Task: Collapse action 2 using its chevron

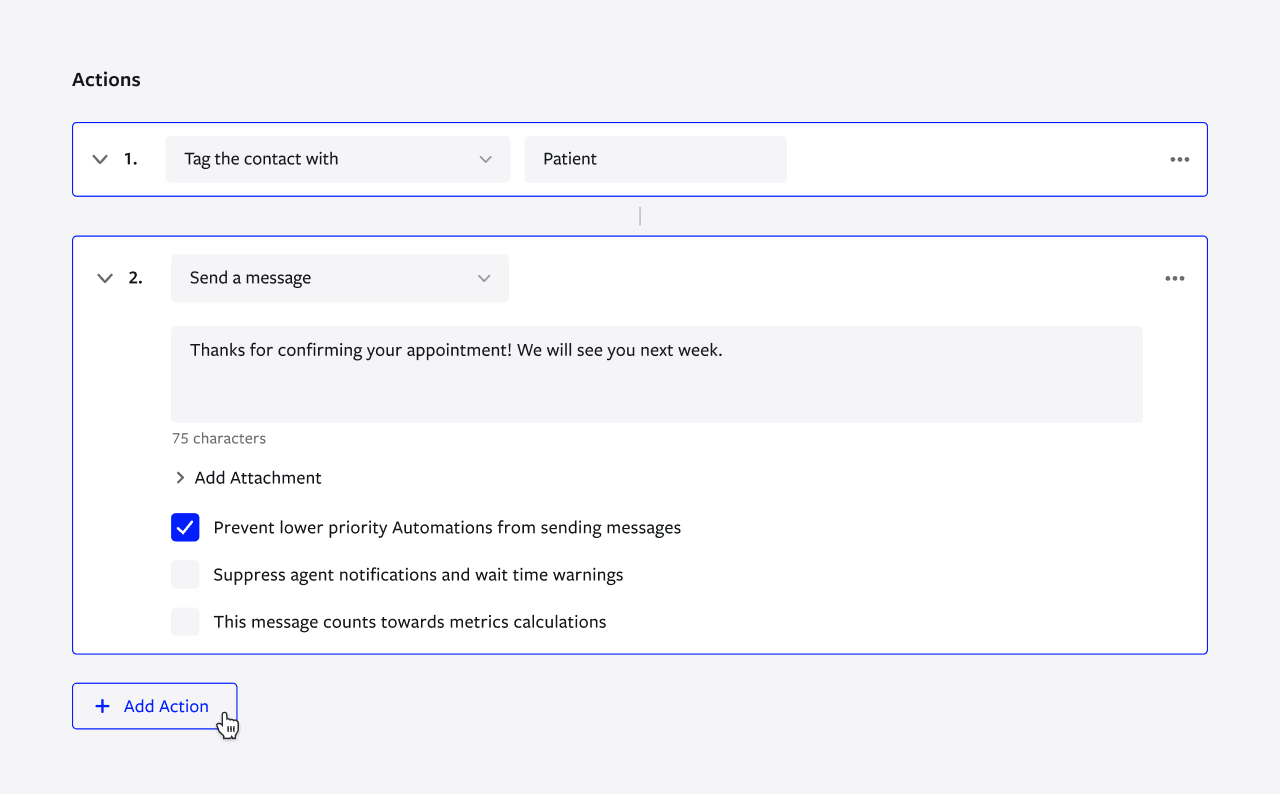Action: [x=105, y=278]
